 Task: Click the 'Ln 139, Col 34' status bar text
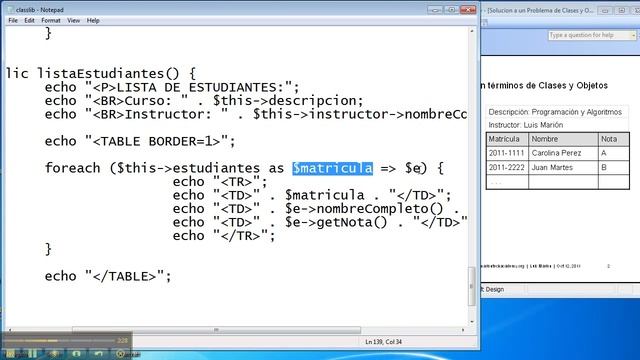(x=383, y=342)
